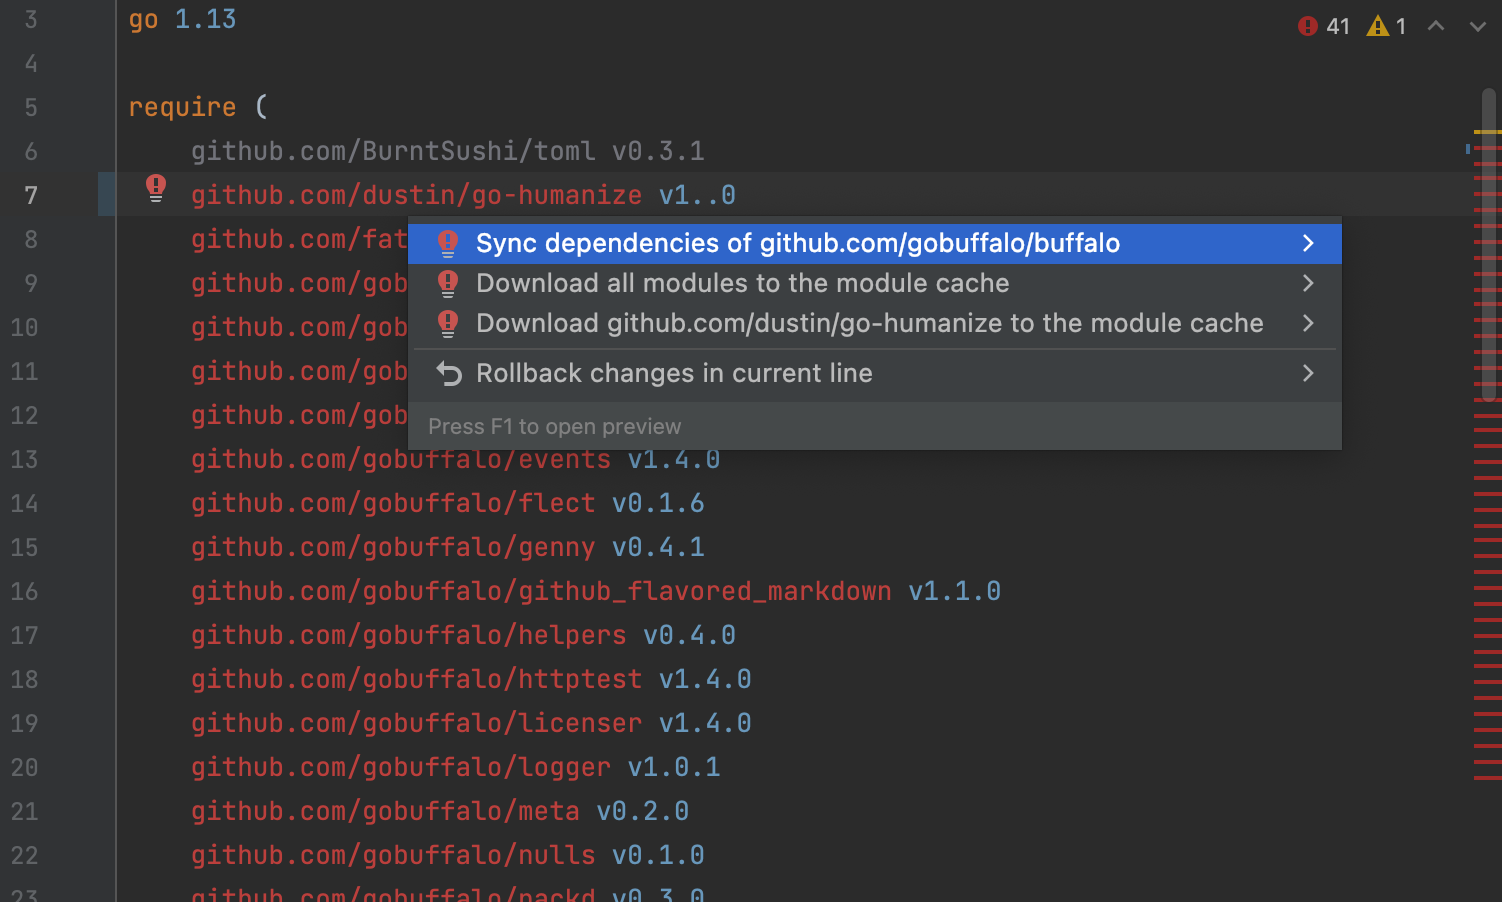The image size is (1502, 902).
Task: Click the rollback arrow icon in the popup menu
Action: (448, 373)
